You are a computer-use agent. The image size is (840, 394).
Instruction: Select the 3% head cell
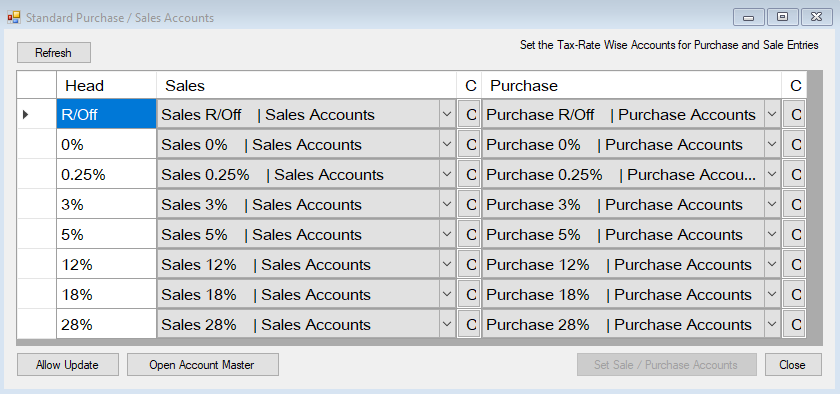coord(107,205)
